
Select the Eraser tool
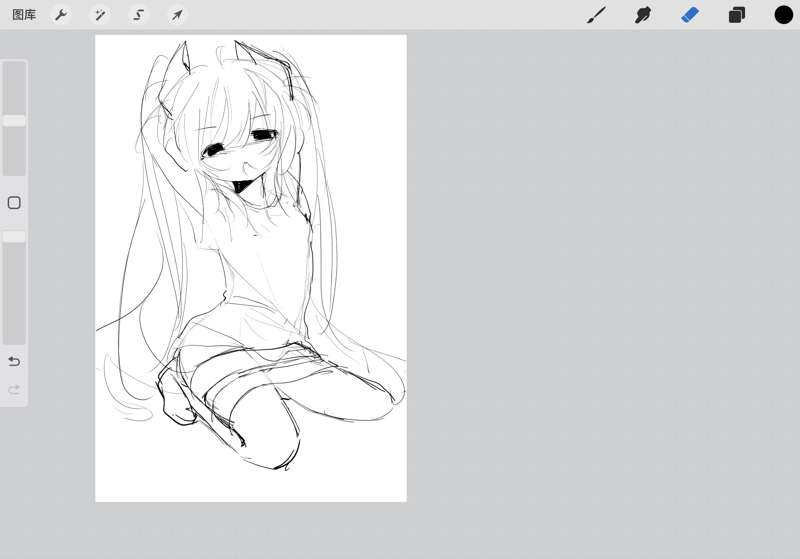[690, 15]
